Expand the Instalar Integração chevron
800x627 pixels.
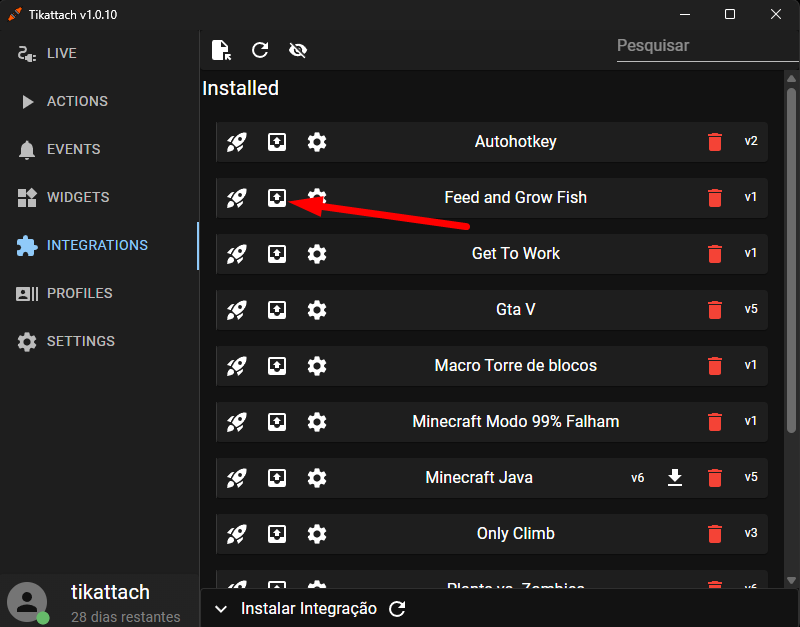pyautogui.click(x=221, y=609)
